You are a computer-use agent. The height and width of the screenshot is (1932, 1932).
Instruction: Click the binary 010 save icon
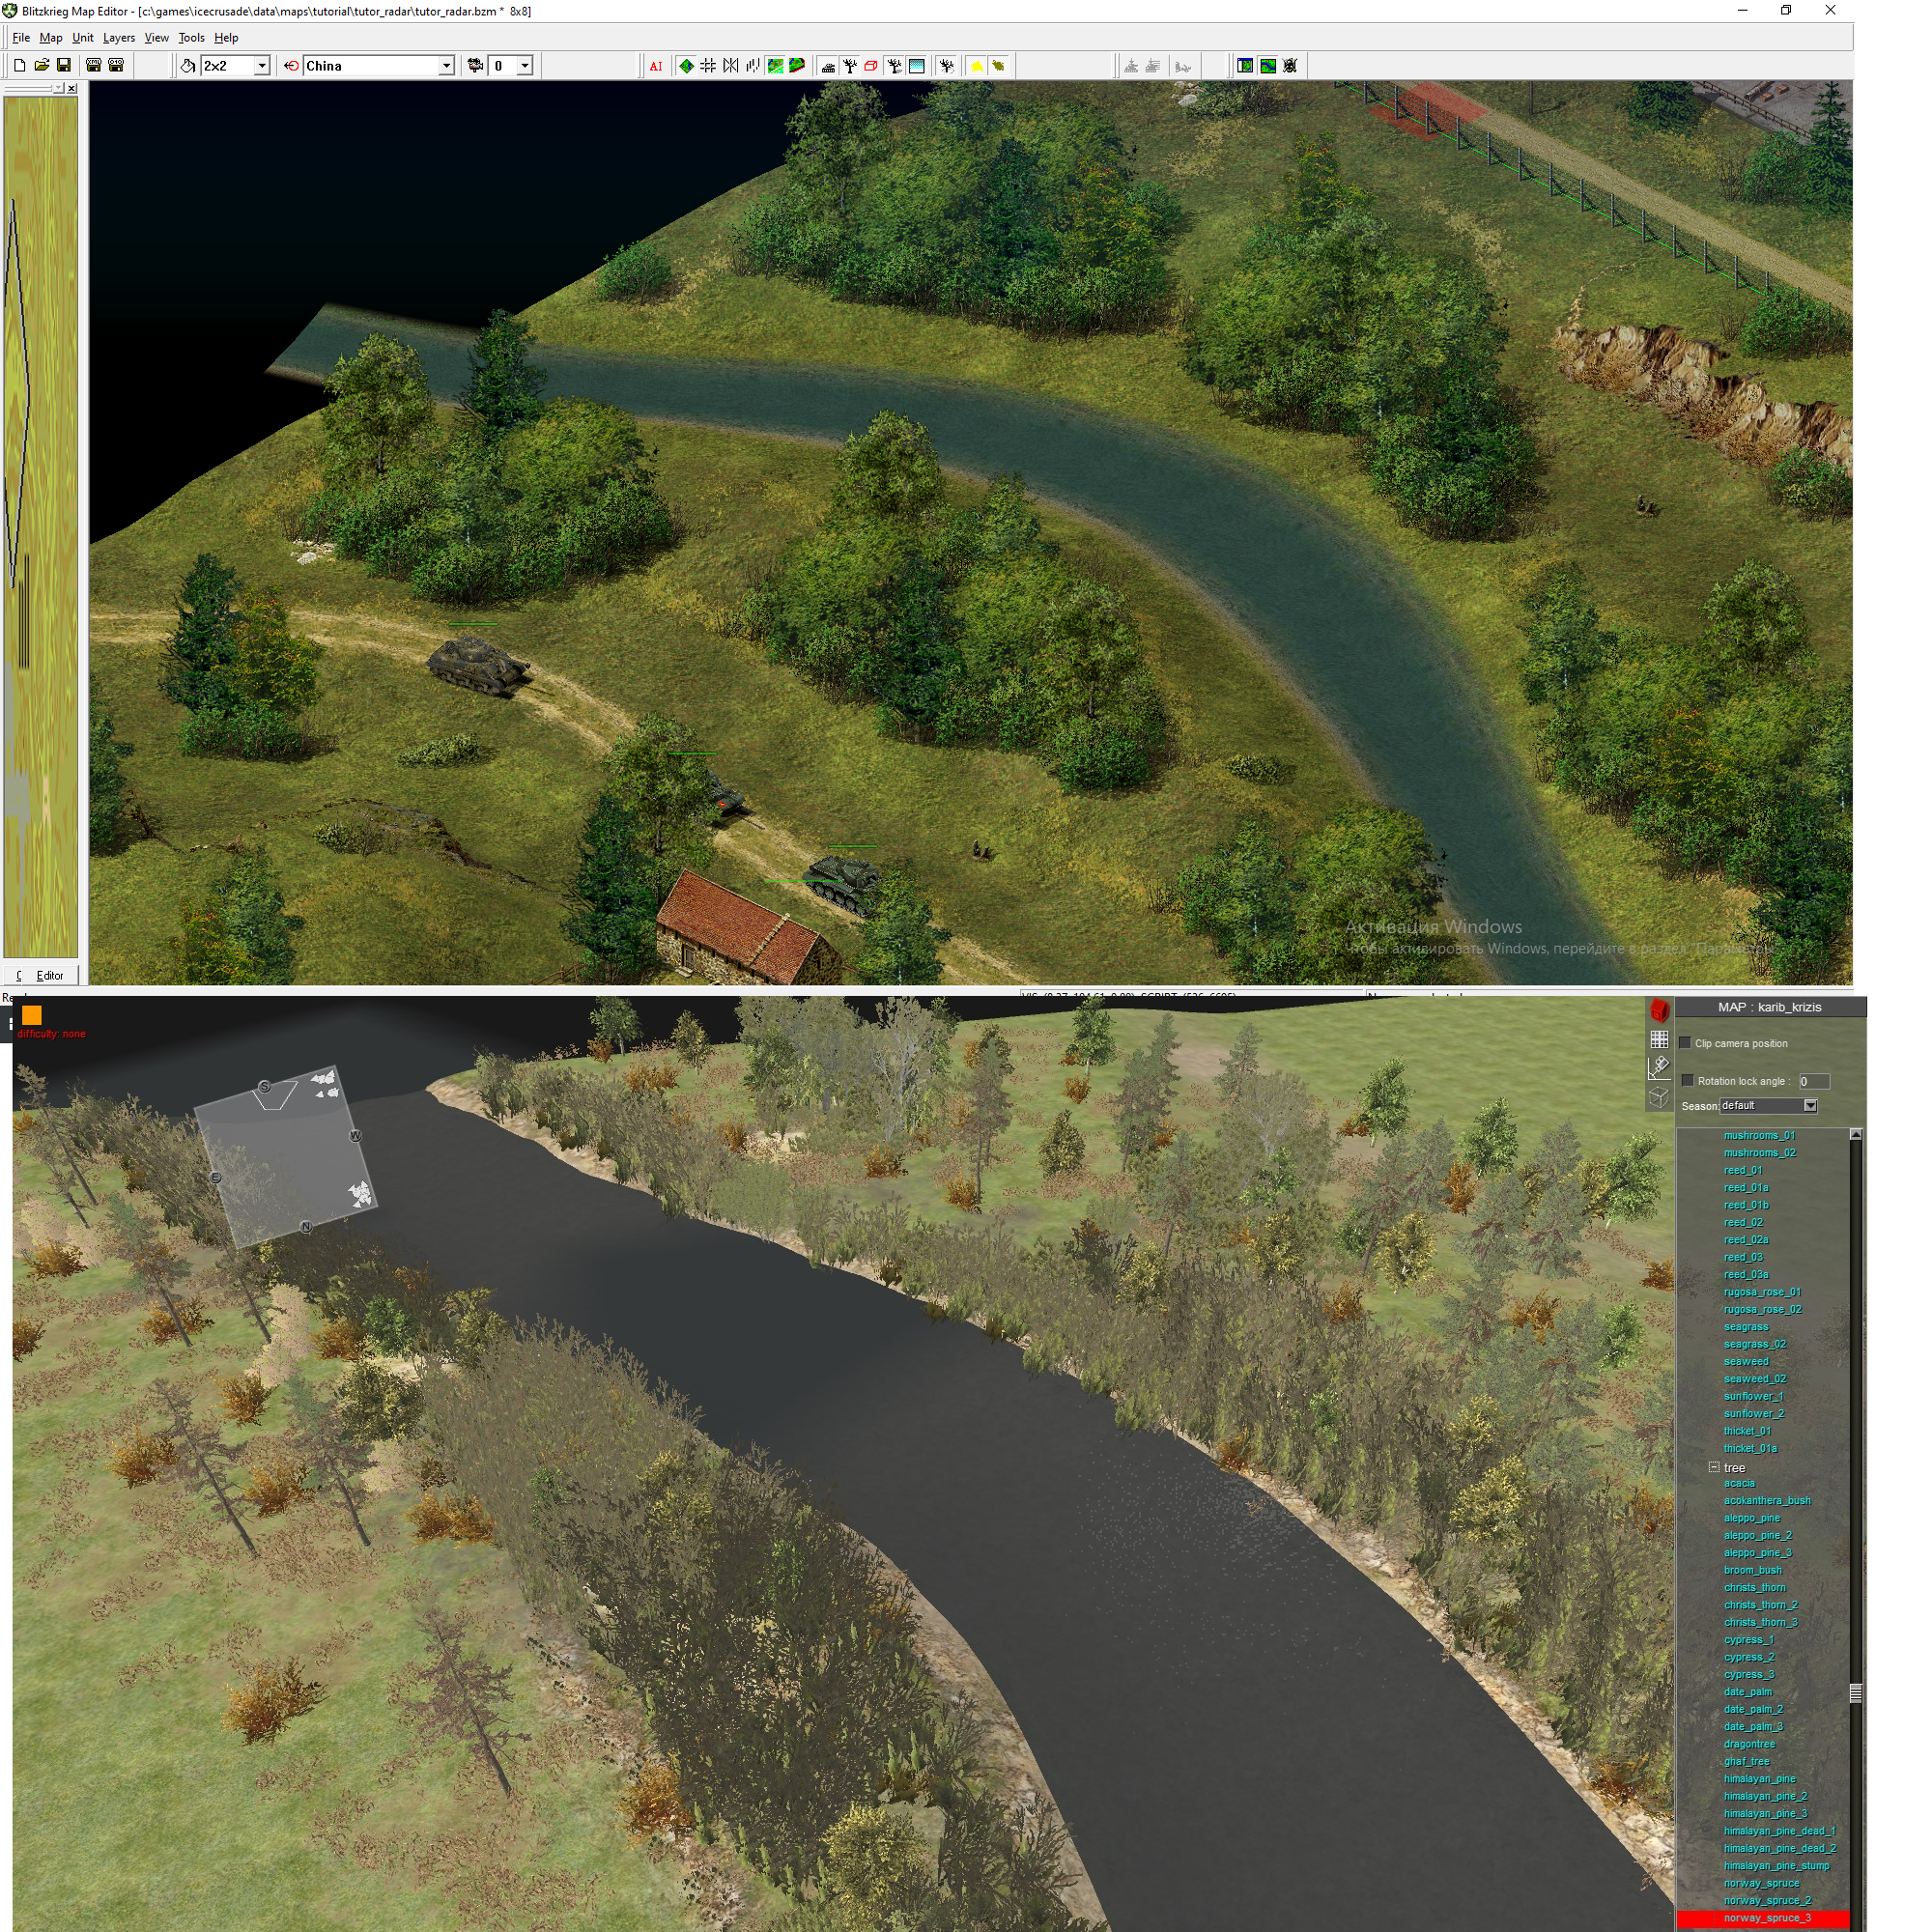pyautogui.click(x=116, y=66)
